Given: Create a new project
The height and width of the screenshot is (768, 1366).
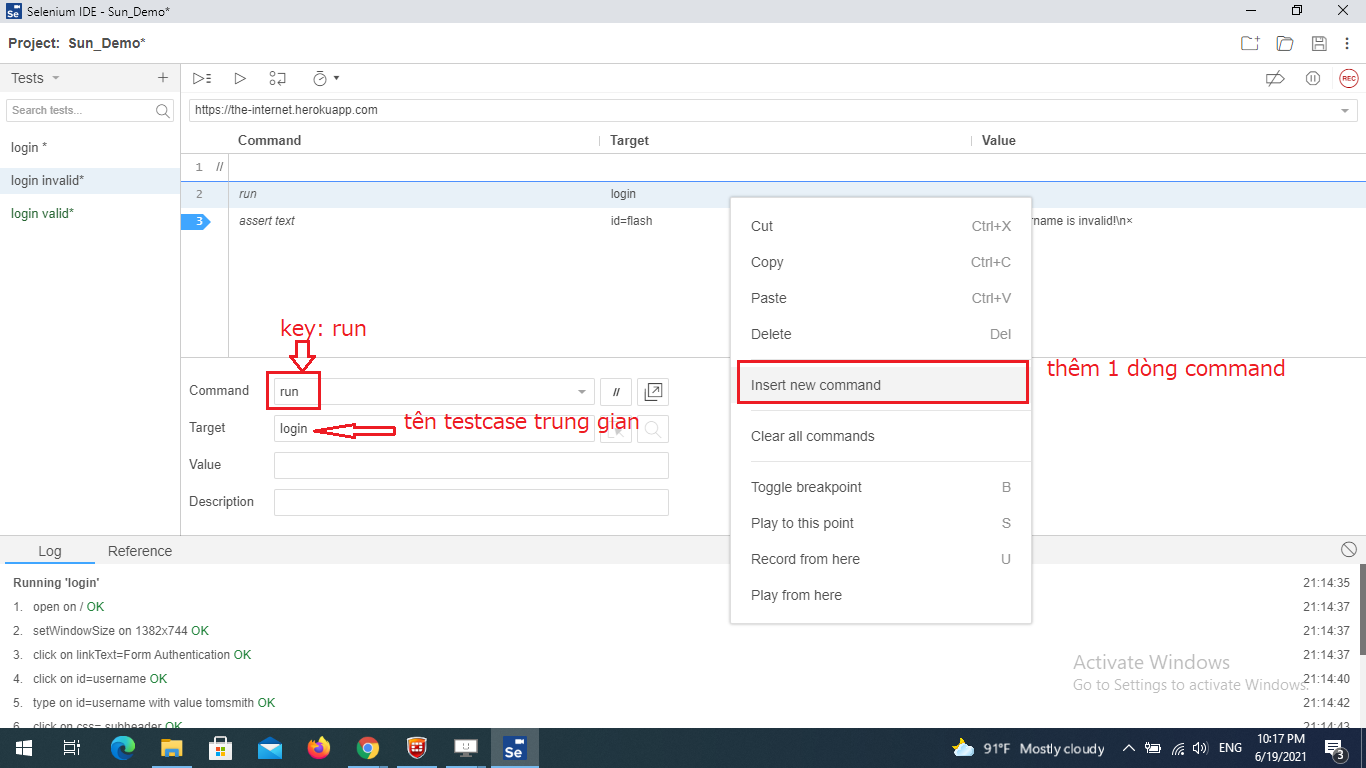Looking at the screenshot, I should [1250, 43].
